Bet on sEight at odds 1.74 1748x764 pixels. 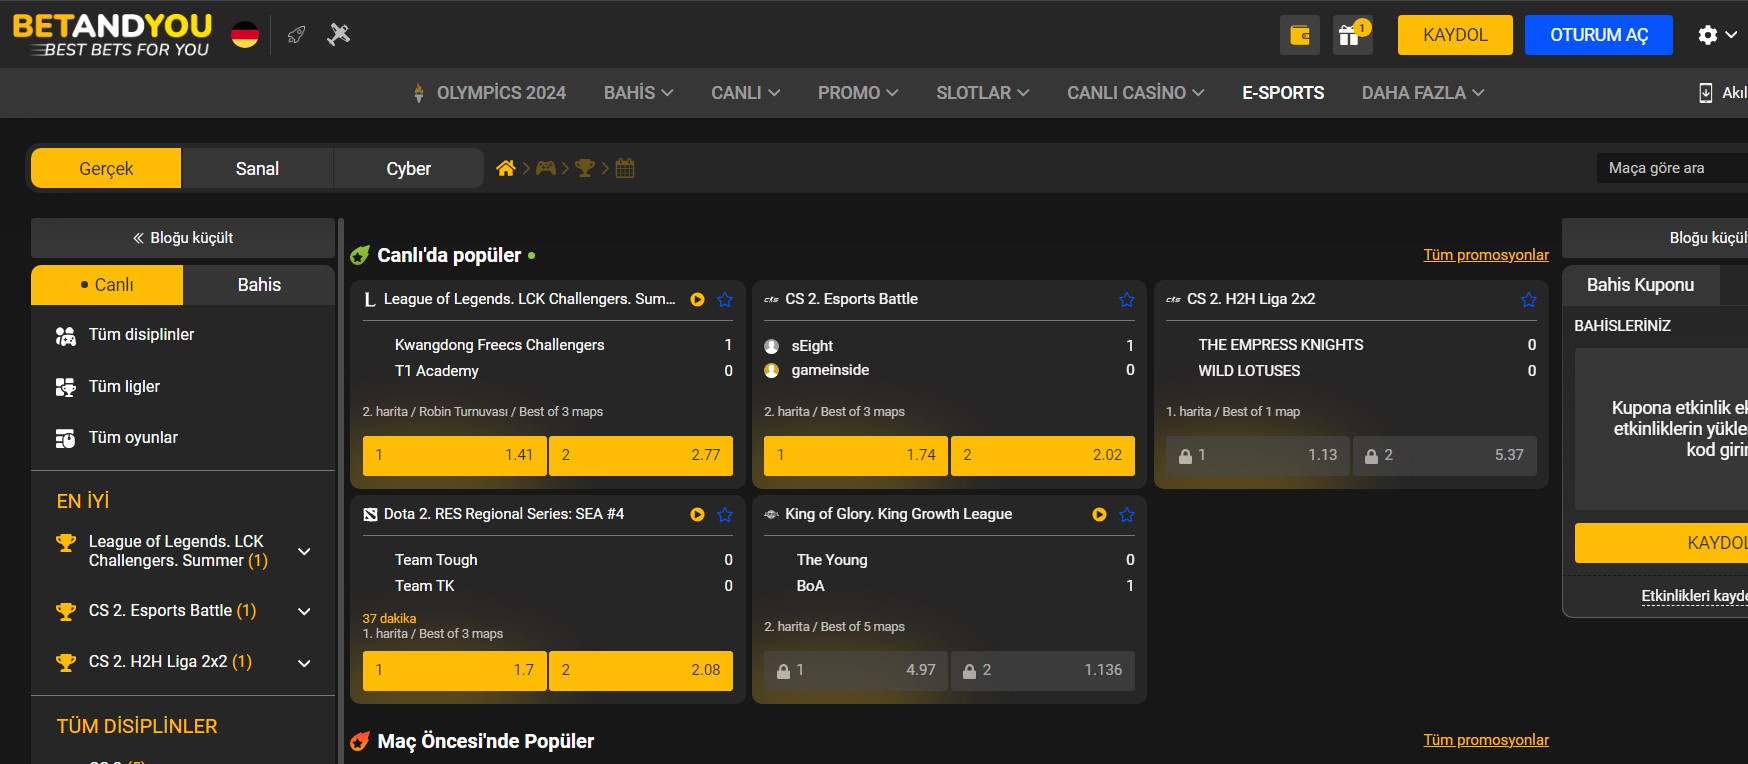[x=856, y=455]
